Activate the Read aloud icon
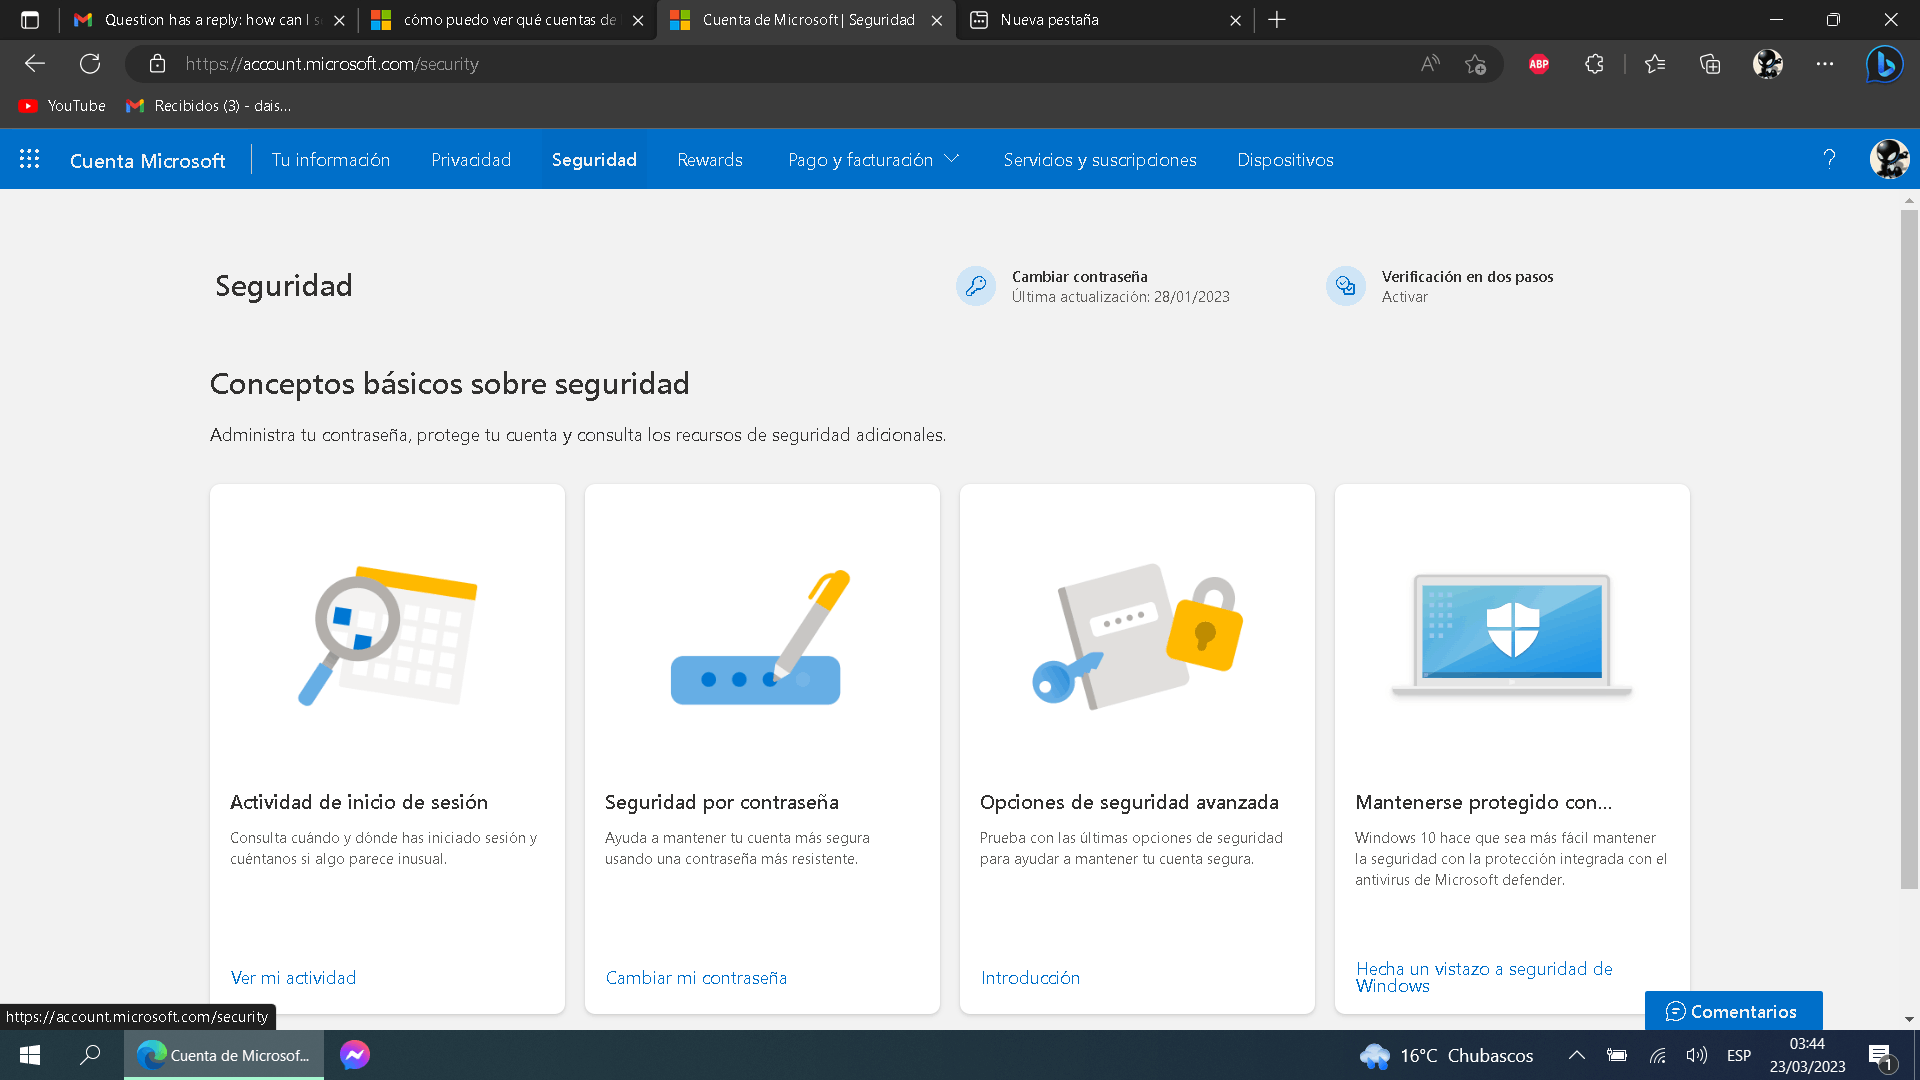1920x1080 pixels. [x=1430, y=64]
